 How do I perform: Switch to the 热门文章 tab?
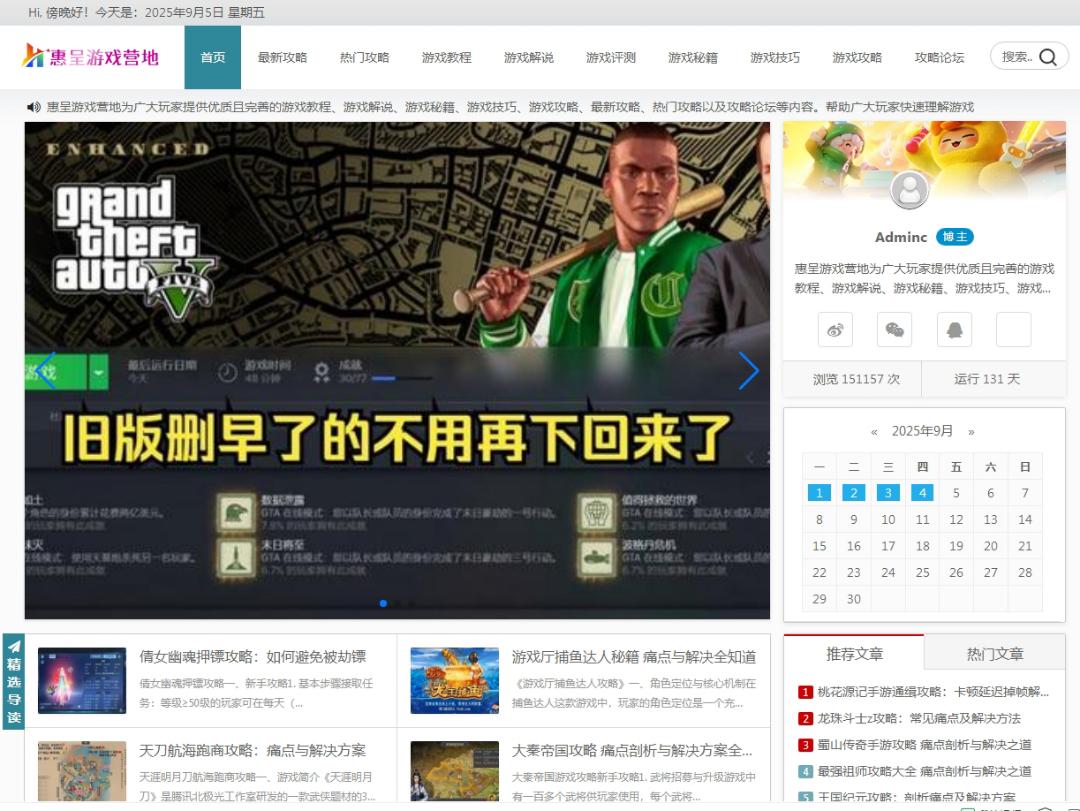pos(995,654)
